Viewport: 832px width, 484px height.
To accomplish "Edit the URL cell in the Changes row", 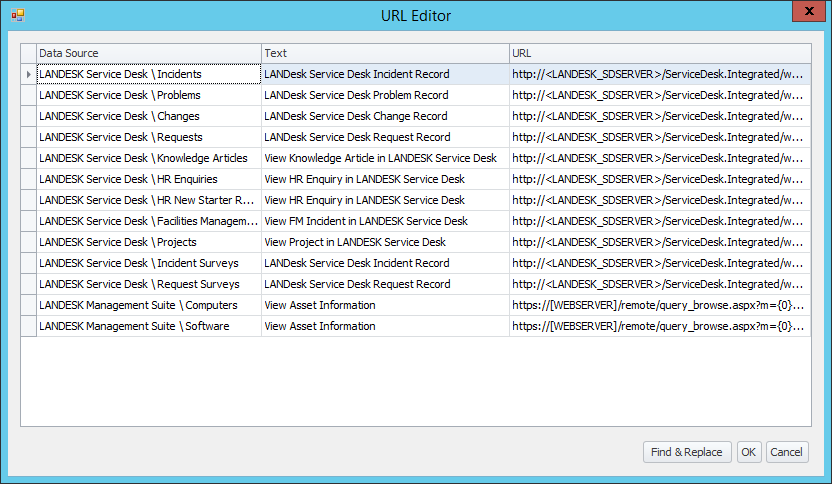I will 660,116.
